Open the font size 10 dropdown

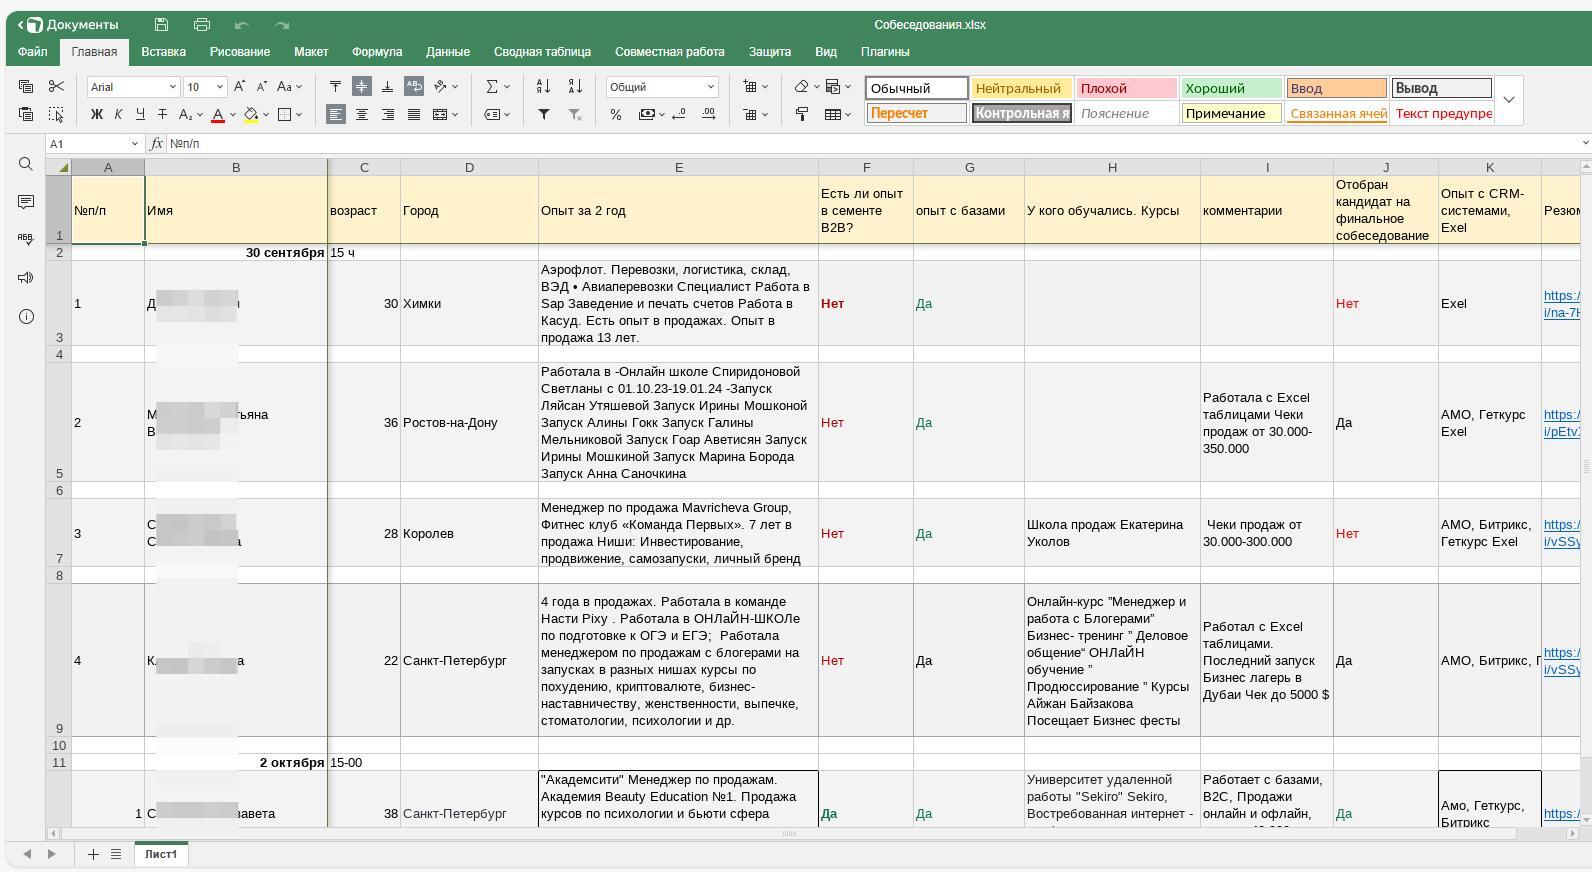coord(220,87)
